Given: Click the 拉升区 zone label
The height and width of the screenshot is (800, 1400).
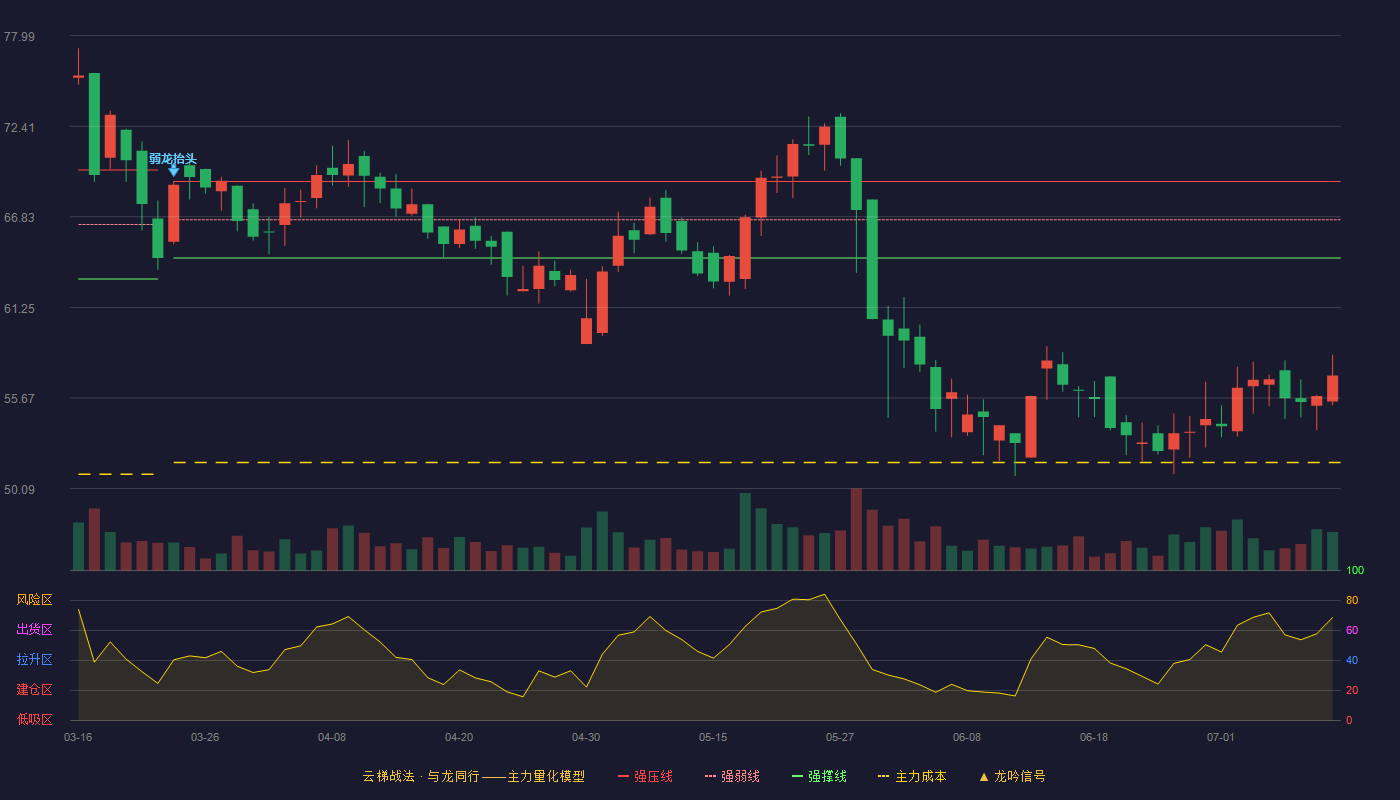Looking at the screenshot, I should click(34, 660).
